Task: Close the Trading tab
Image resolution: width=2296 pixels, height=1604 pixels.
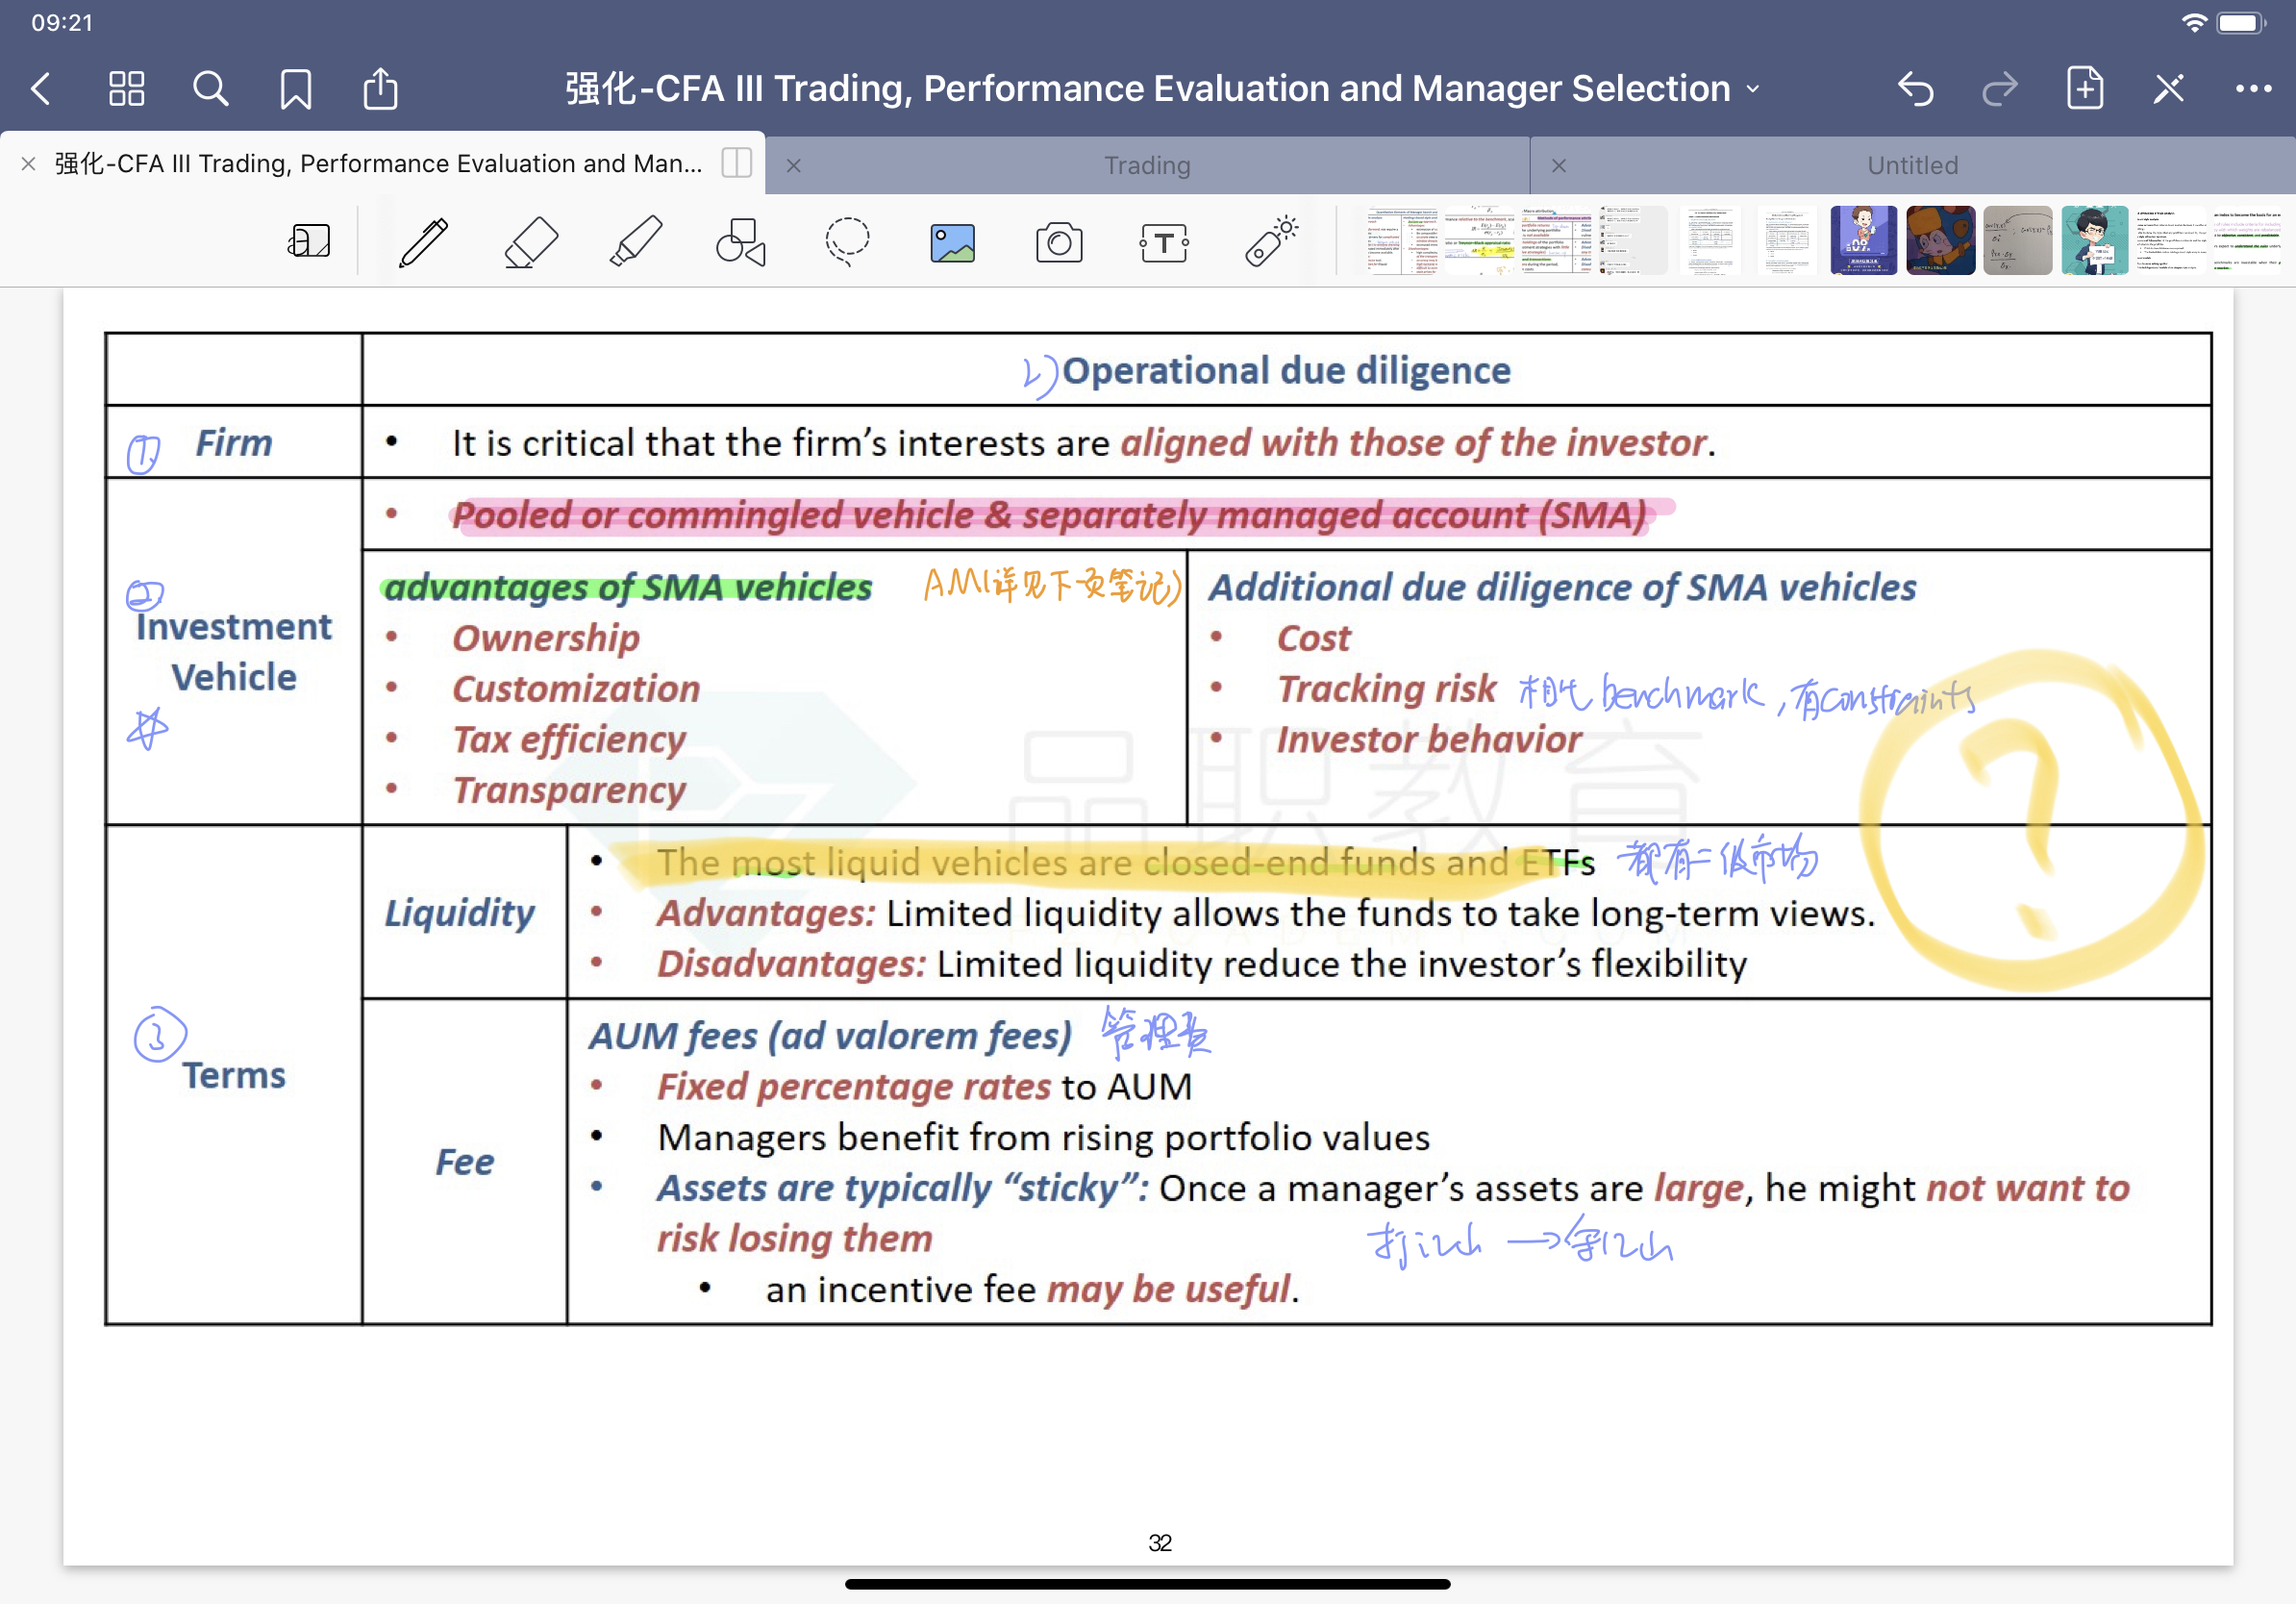Action: pos(793,165)
